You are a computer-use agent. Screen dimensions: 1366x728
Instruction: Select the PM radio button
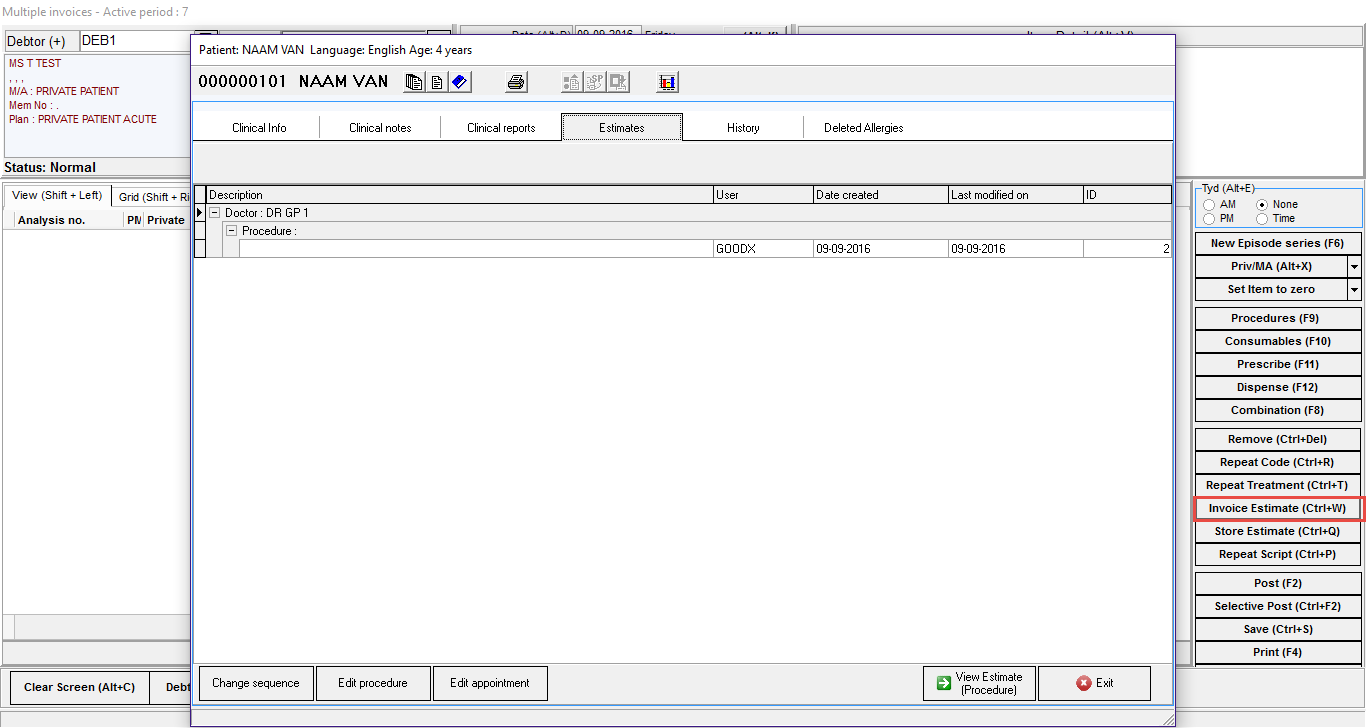click(x=1209, y=219)
